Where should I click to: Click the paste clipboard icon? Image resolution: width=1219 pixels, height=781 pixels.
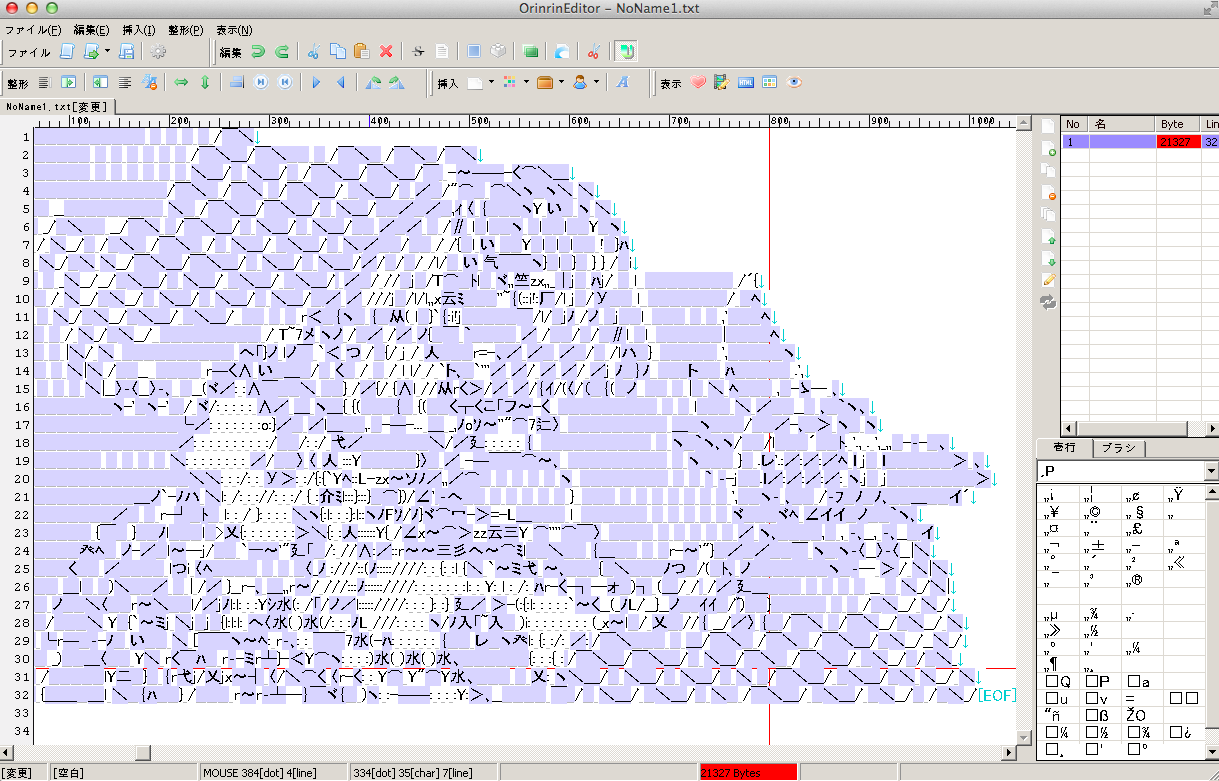tap(362, 51)
